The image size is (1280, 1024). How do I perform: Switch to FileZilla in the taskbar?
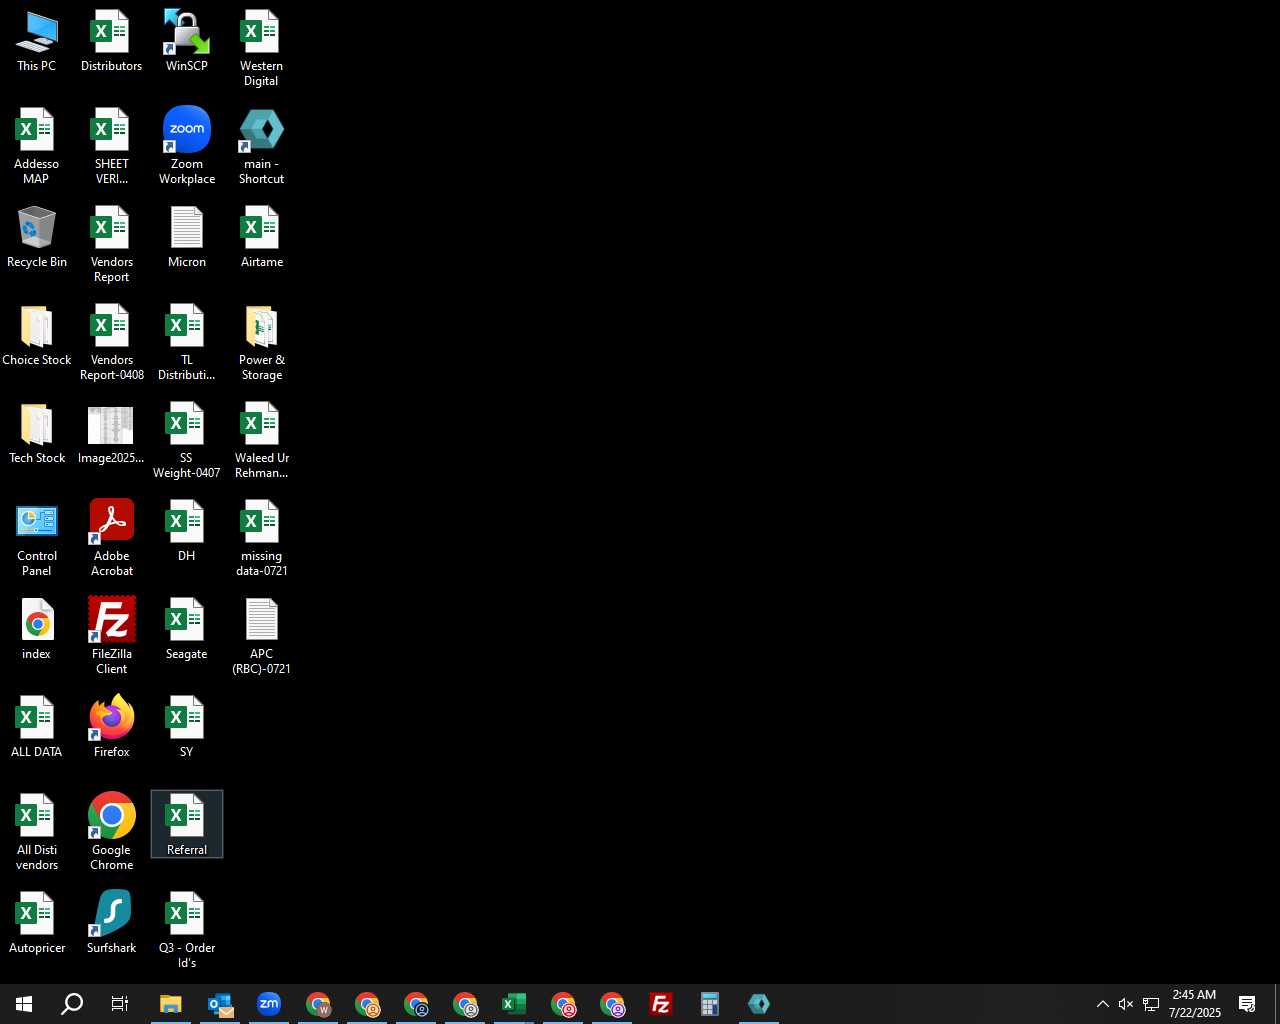(661, 1004)
